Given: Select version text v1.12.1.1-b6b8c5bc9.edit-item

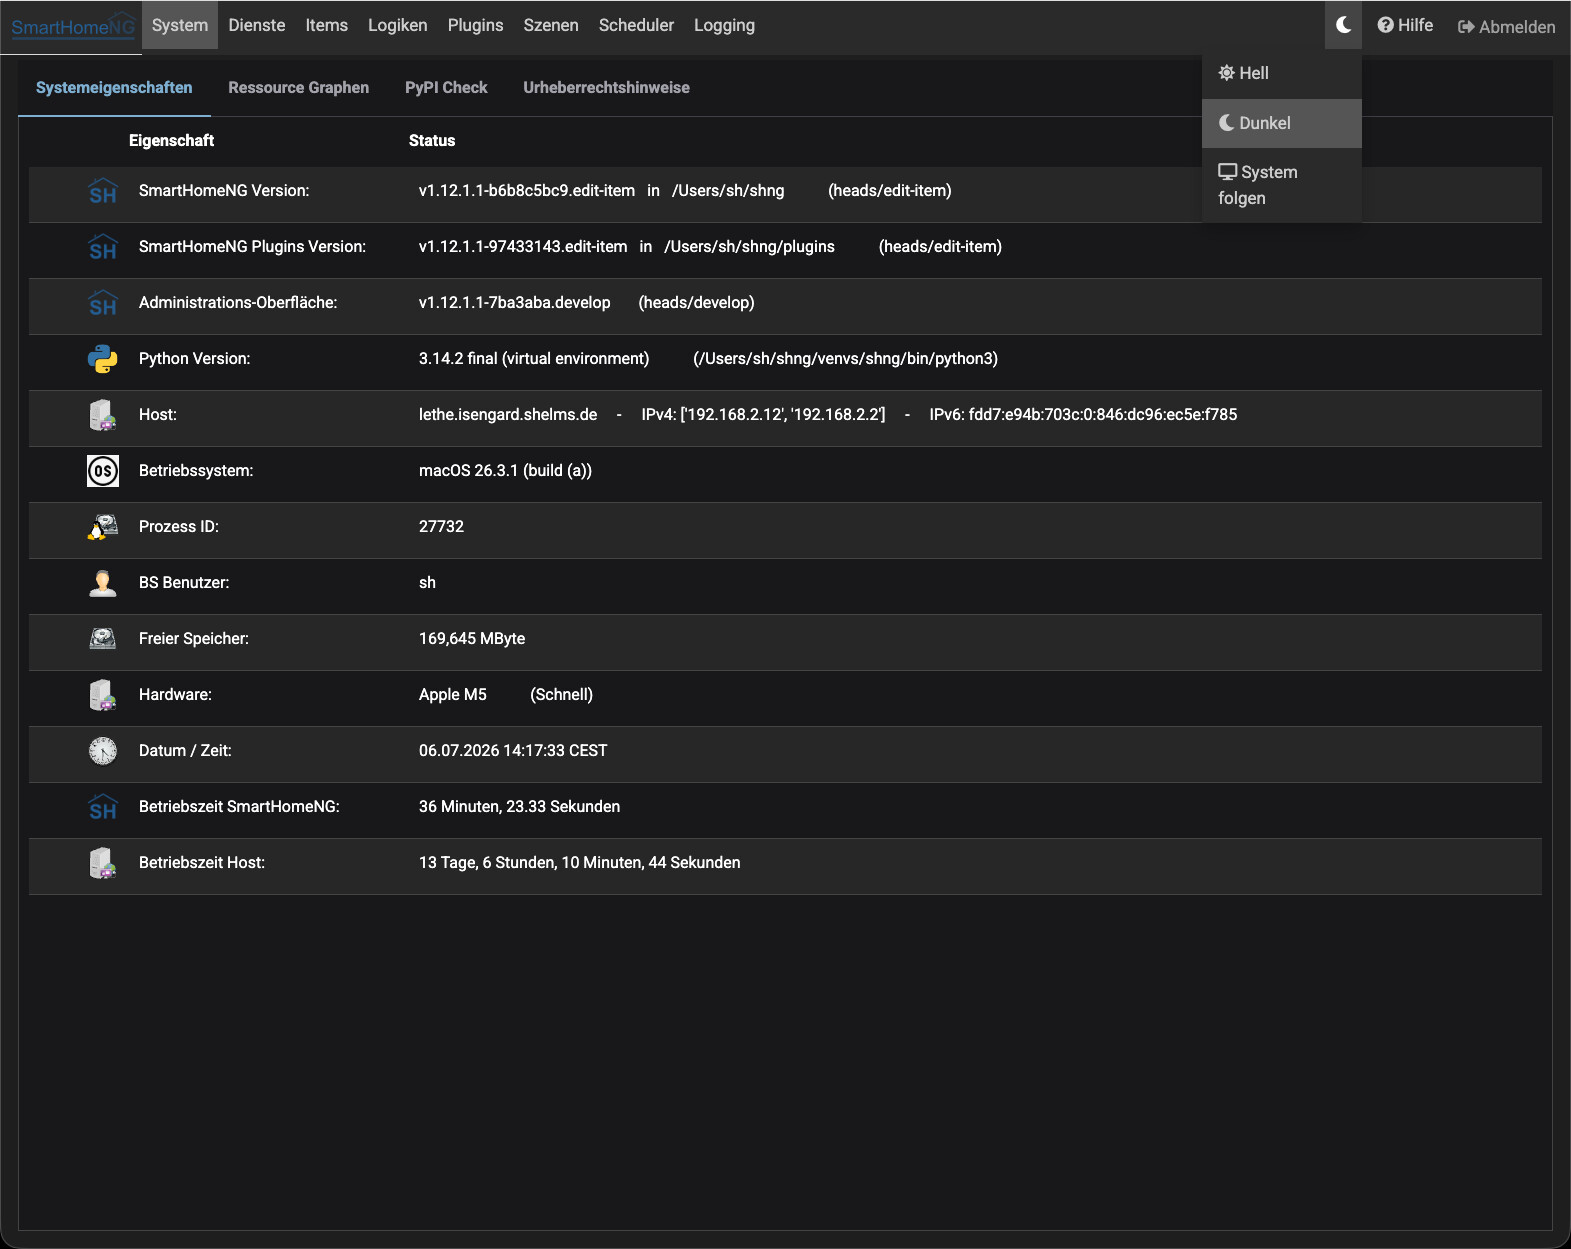Looking at the screenshot, I should pos(527,191).
